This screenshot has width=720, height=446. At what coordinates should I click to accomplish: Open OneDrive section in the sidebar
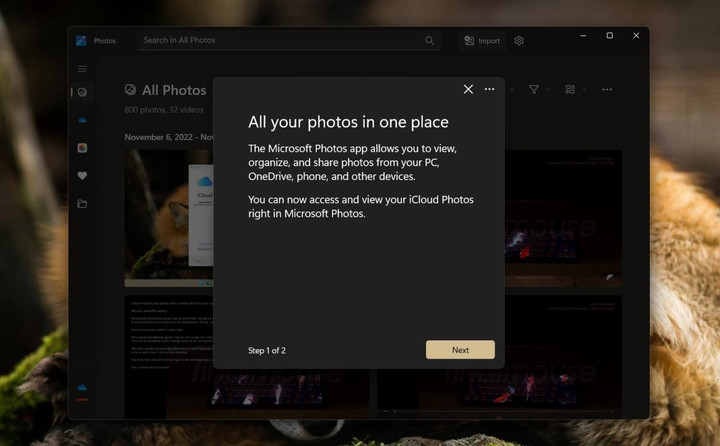[x=82, y=120]
